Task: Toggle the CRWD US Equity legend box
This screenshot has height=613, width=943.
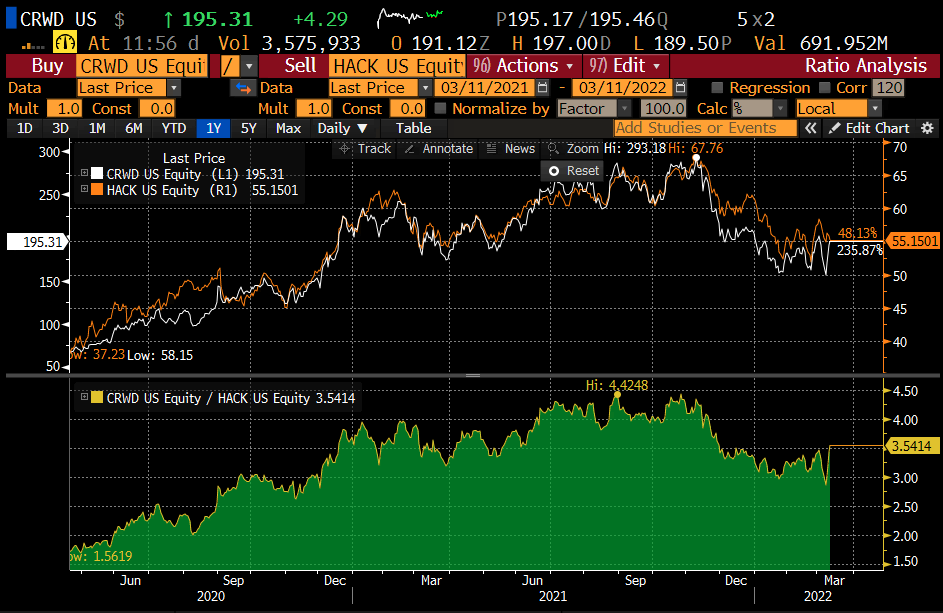Action: [85, 173]
